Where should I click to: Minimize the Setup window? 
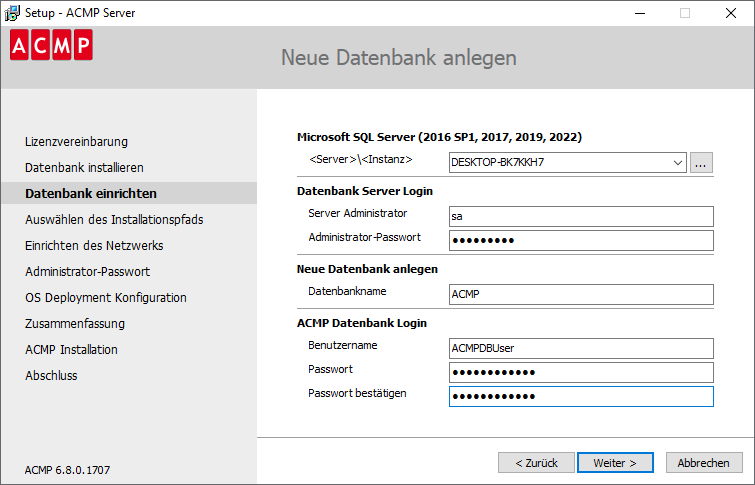(x=640, y=13)
